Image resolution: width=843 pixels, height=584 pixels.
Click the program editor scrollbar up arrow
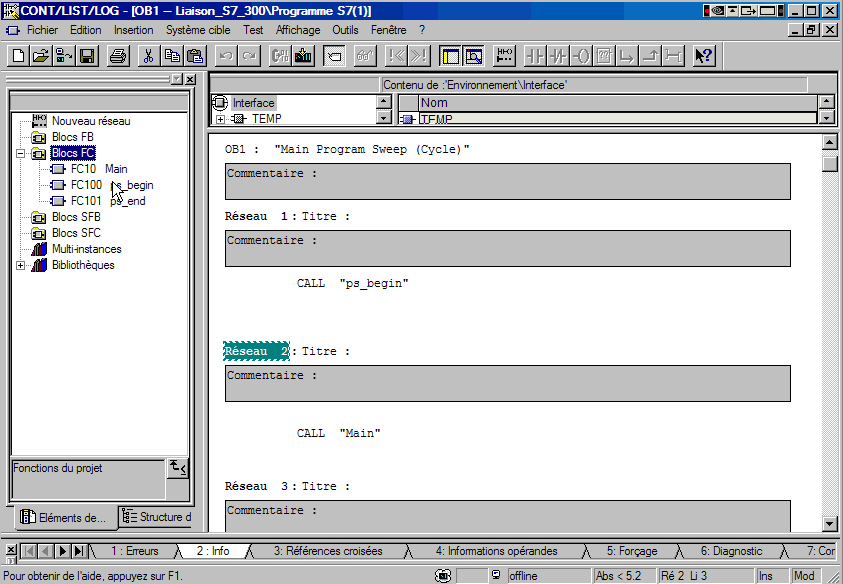[x=830, y=143]
